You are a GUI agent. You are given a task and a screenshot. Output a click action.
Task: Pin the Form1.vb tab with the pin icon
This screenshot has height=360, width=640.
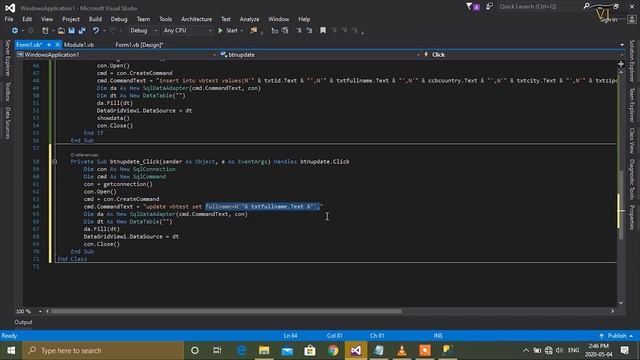[49, 45]
